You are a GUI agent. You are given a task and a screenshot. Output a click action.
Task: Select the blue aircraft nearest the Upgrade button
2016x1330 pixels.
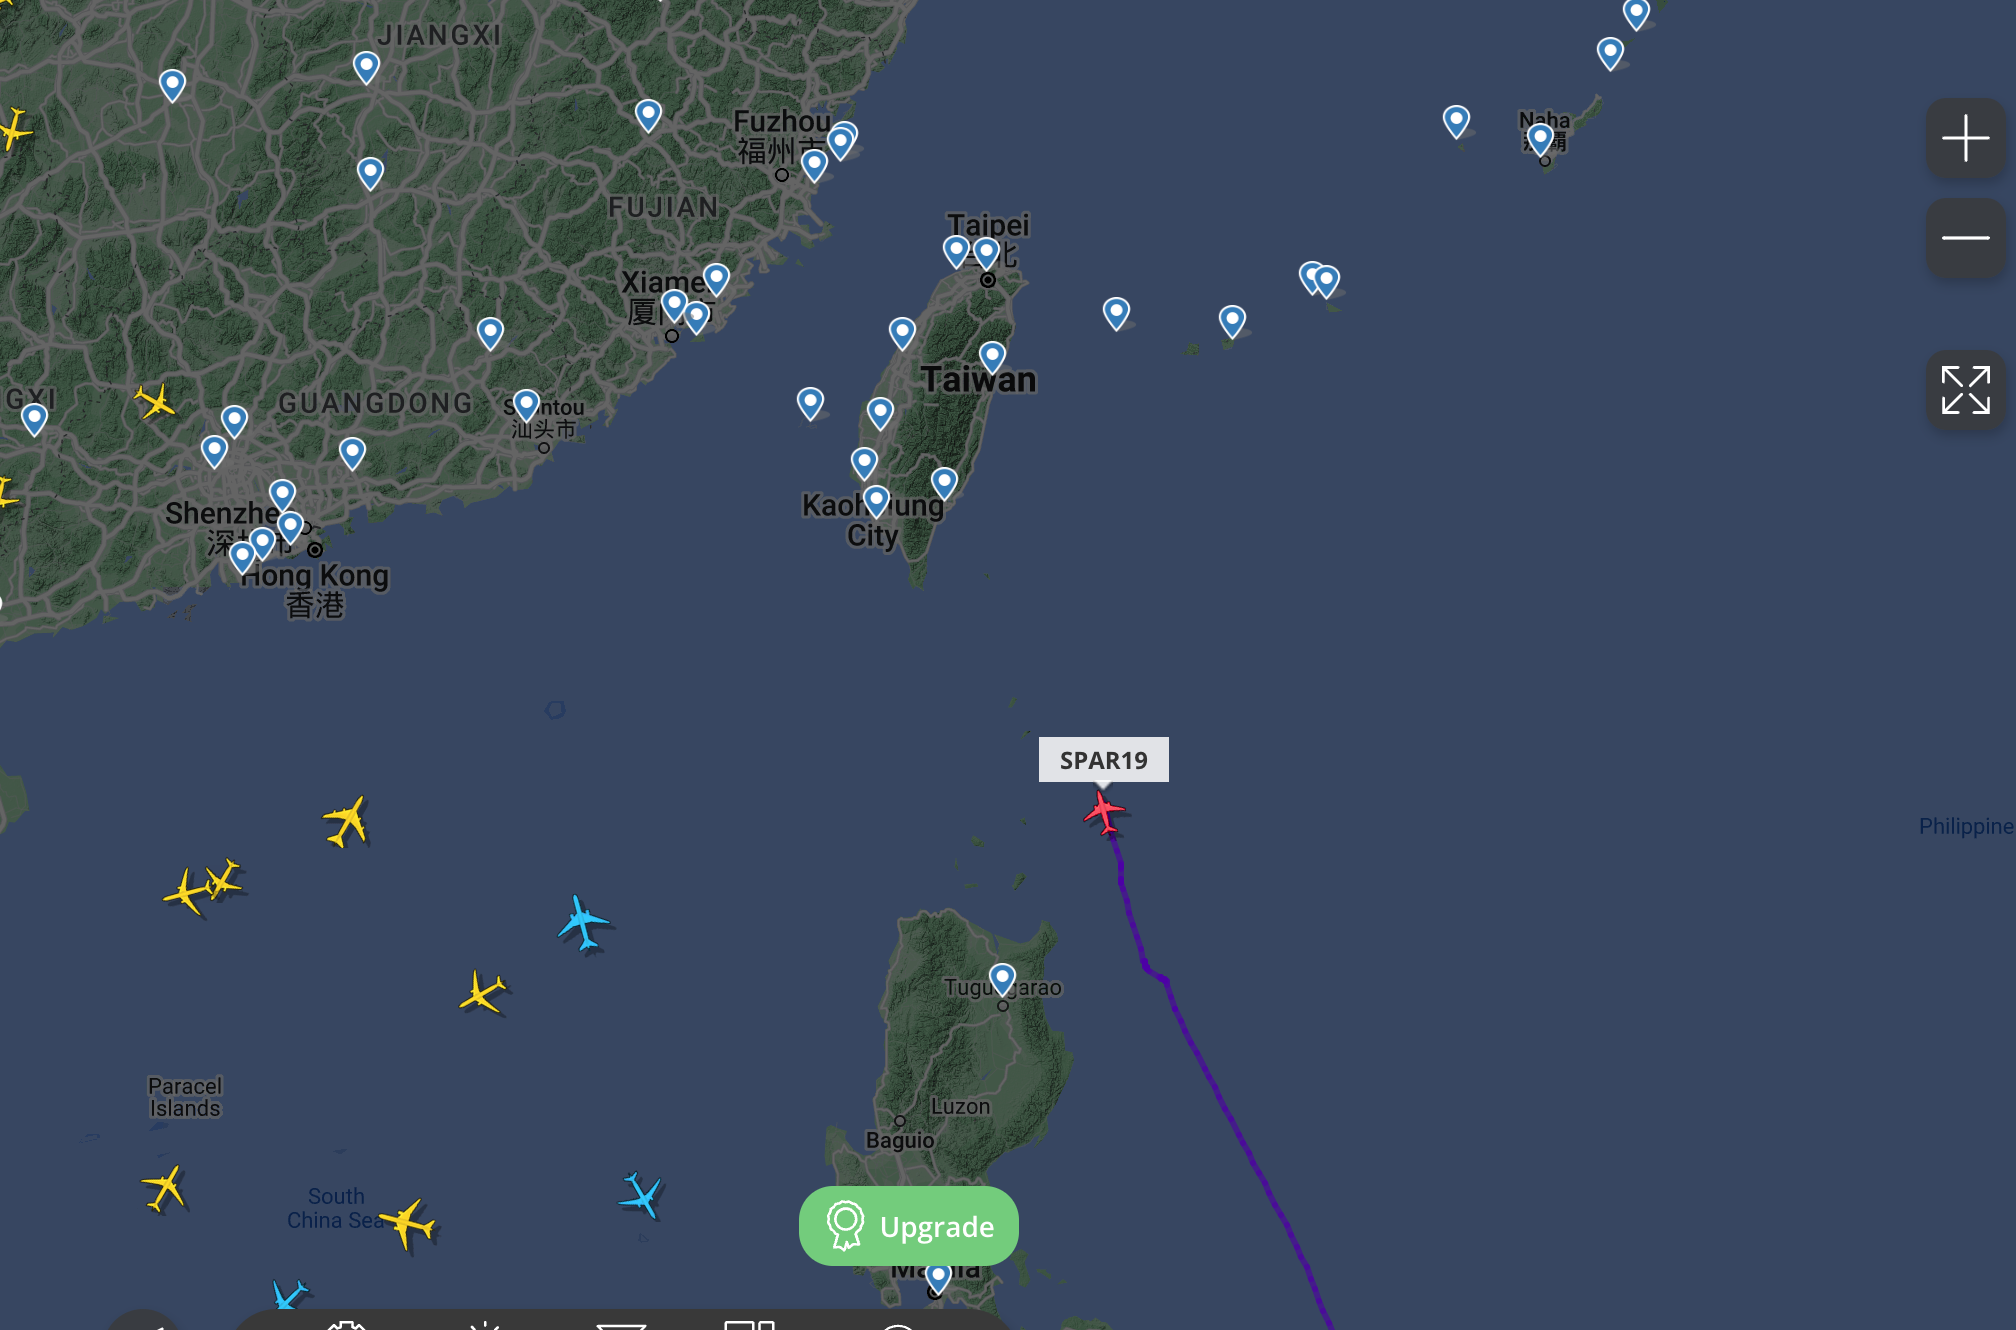point(641,1195)
